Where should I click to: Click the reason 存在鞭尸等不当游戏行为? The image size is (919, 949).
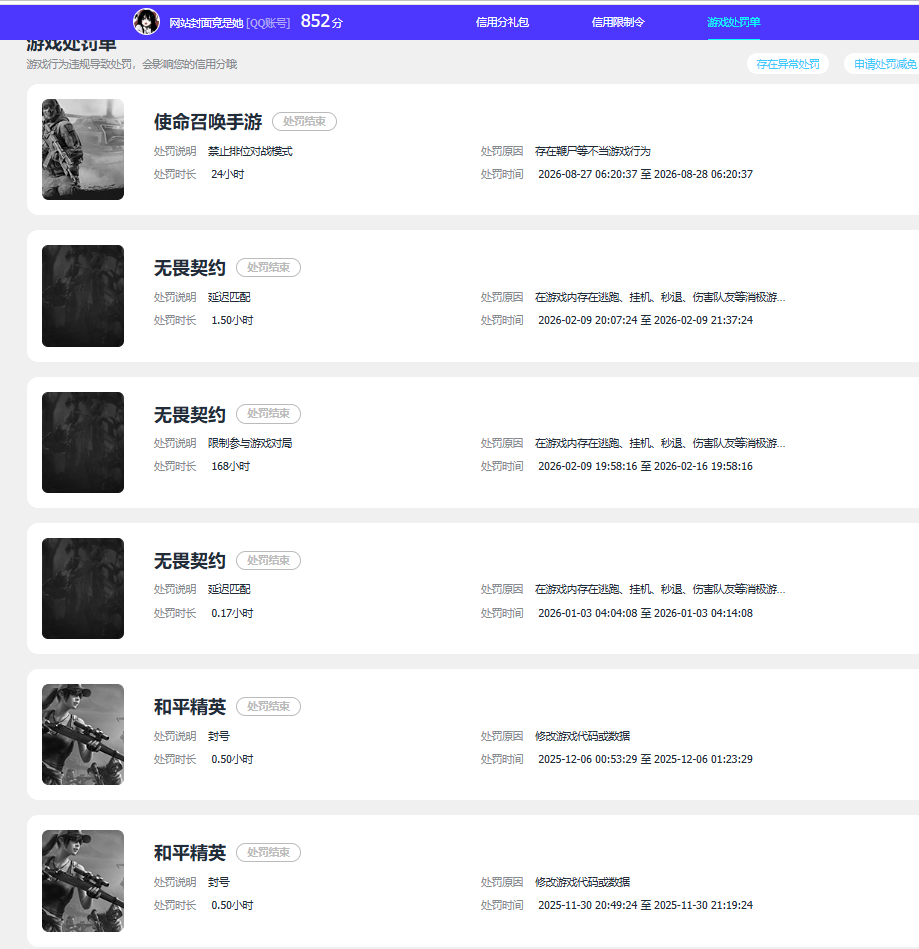point(593,151)
